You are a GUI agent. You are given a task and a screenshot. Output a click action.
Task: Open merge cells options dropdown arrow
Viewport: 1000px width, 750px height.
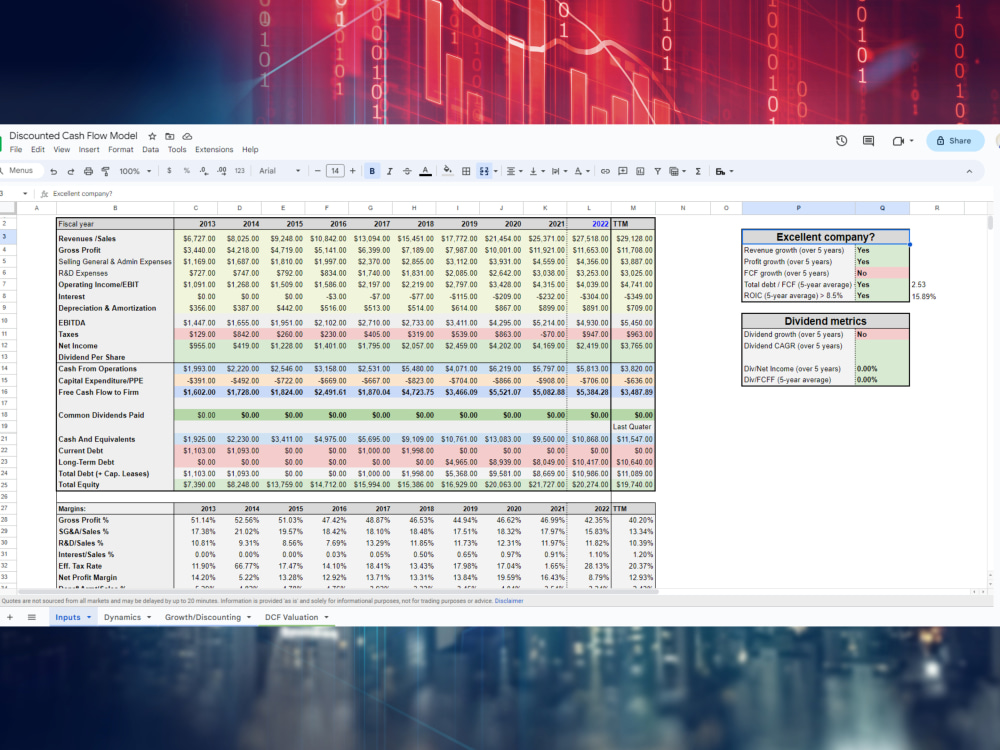pos(496,171)
